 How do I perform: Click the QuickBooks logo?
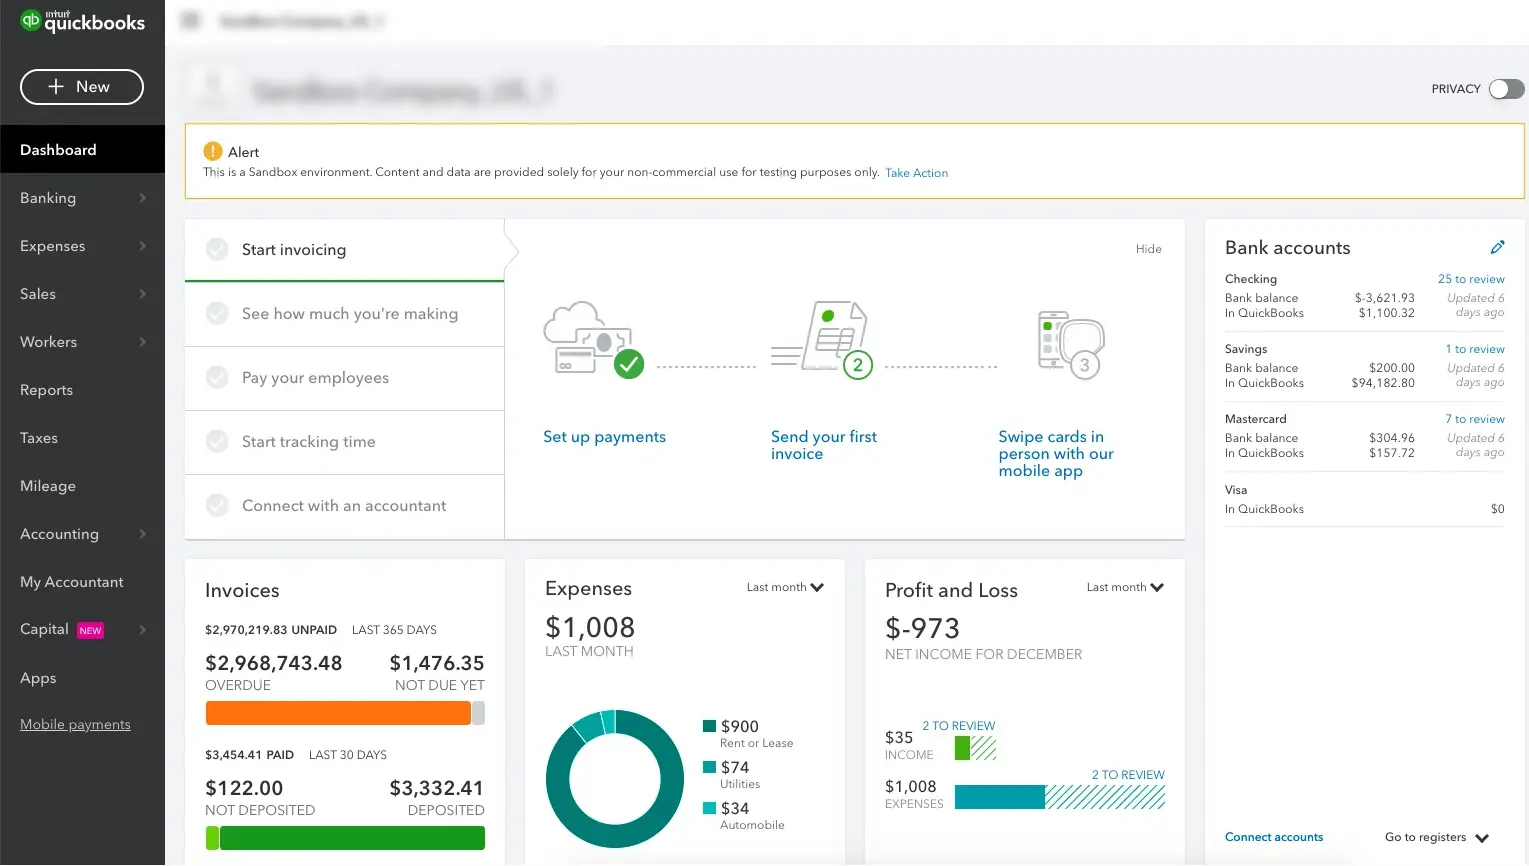(x=80, y=20)
